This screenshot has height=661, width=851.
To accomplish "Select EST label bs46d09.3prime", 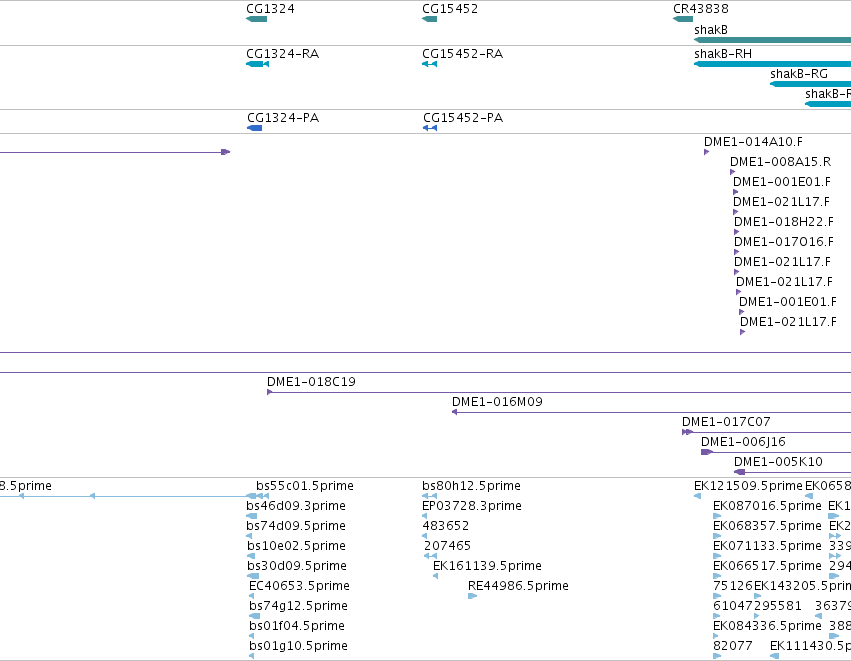I will (x=296, y=506).
